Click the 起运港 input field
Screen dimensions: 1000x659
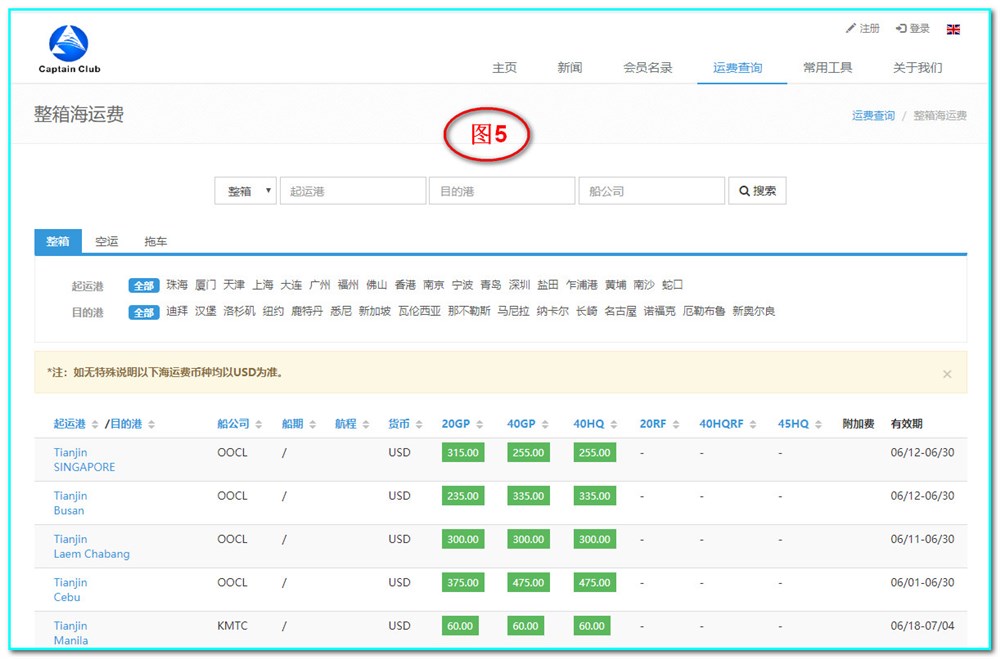tap(352, 191)
